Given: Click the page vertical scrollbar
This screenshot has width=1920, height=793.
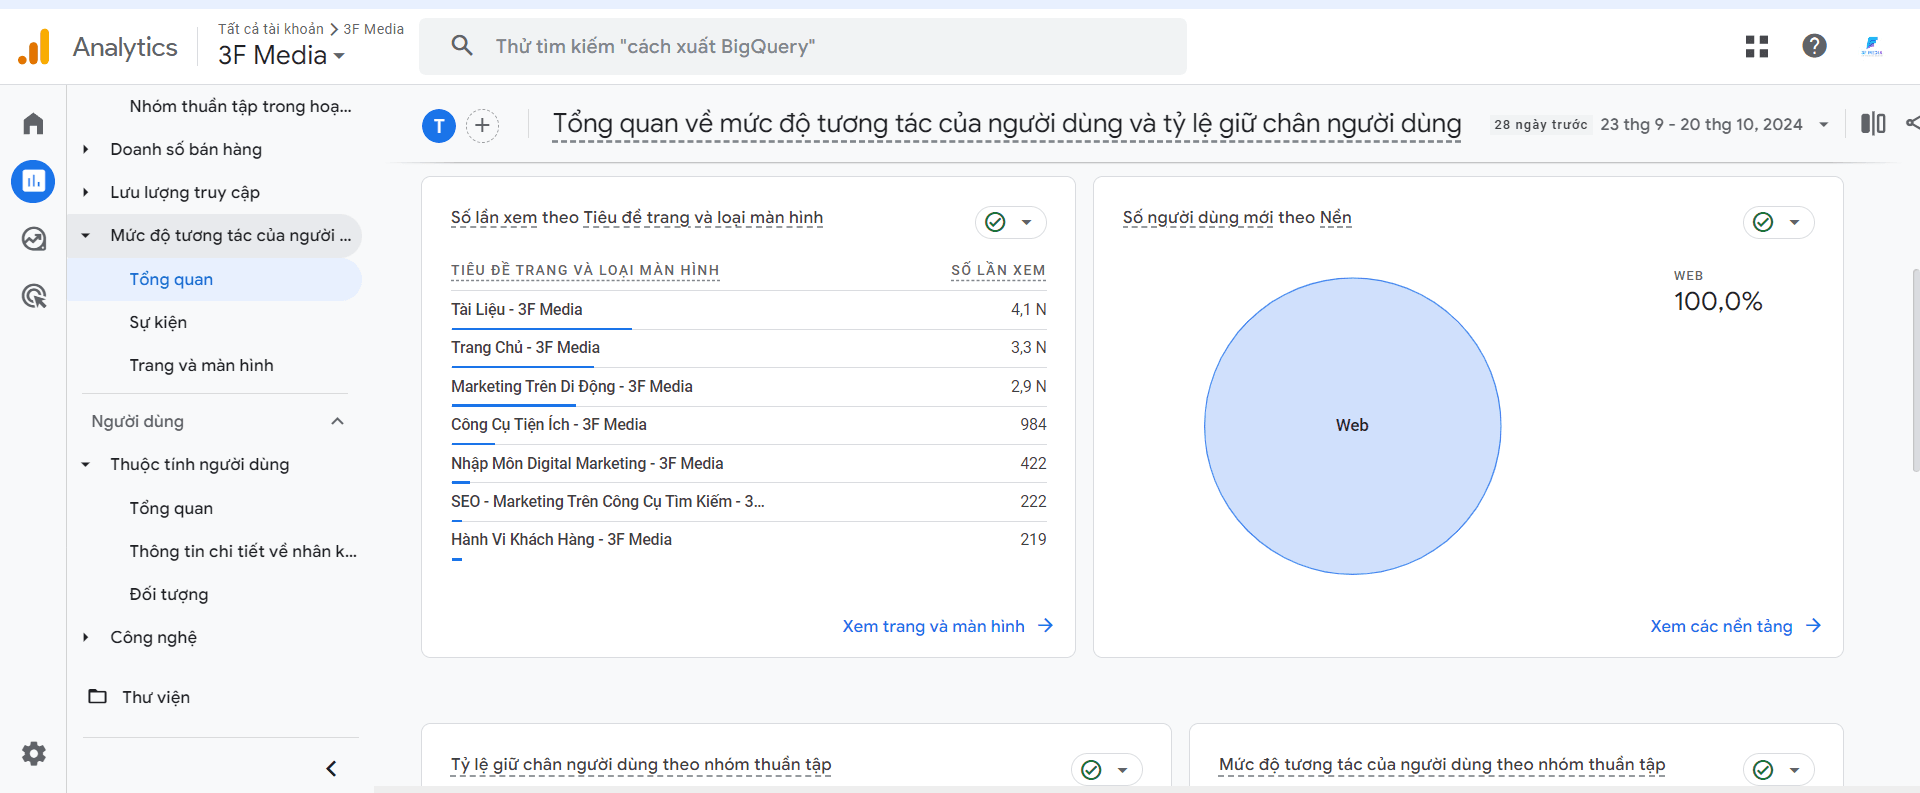Looking at the screenshot, I should tap(1915, 370).
